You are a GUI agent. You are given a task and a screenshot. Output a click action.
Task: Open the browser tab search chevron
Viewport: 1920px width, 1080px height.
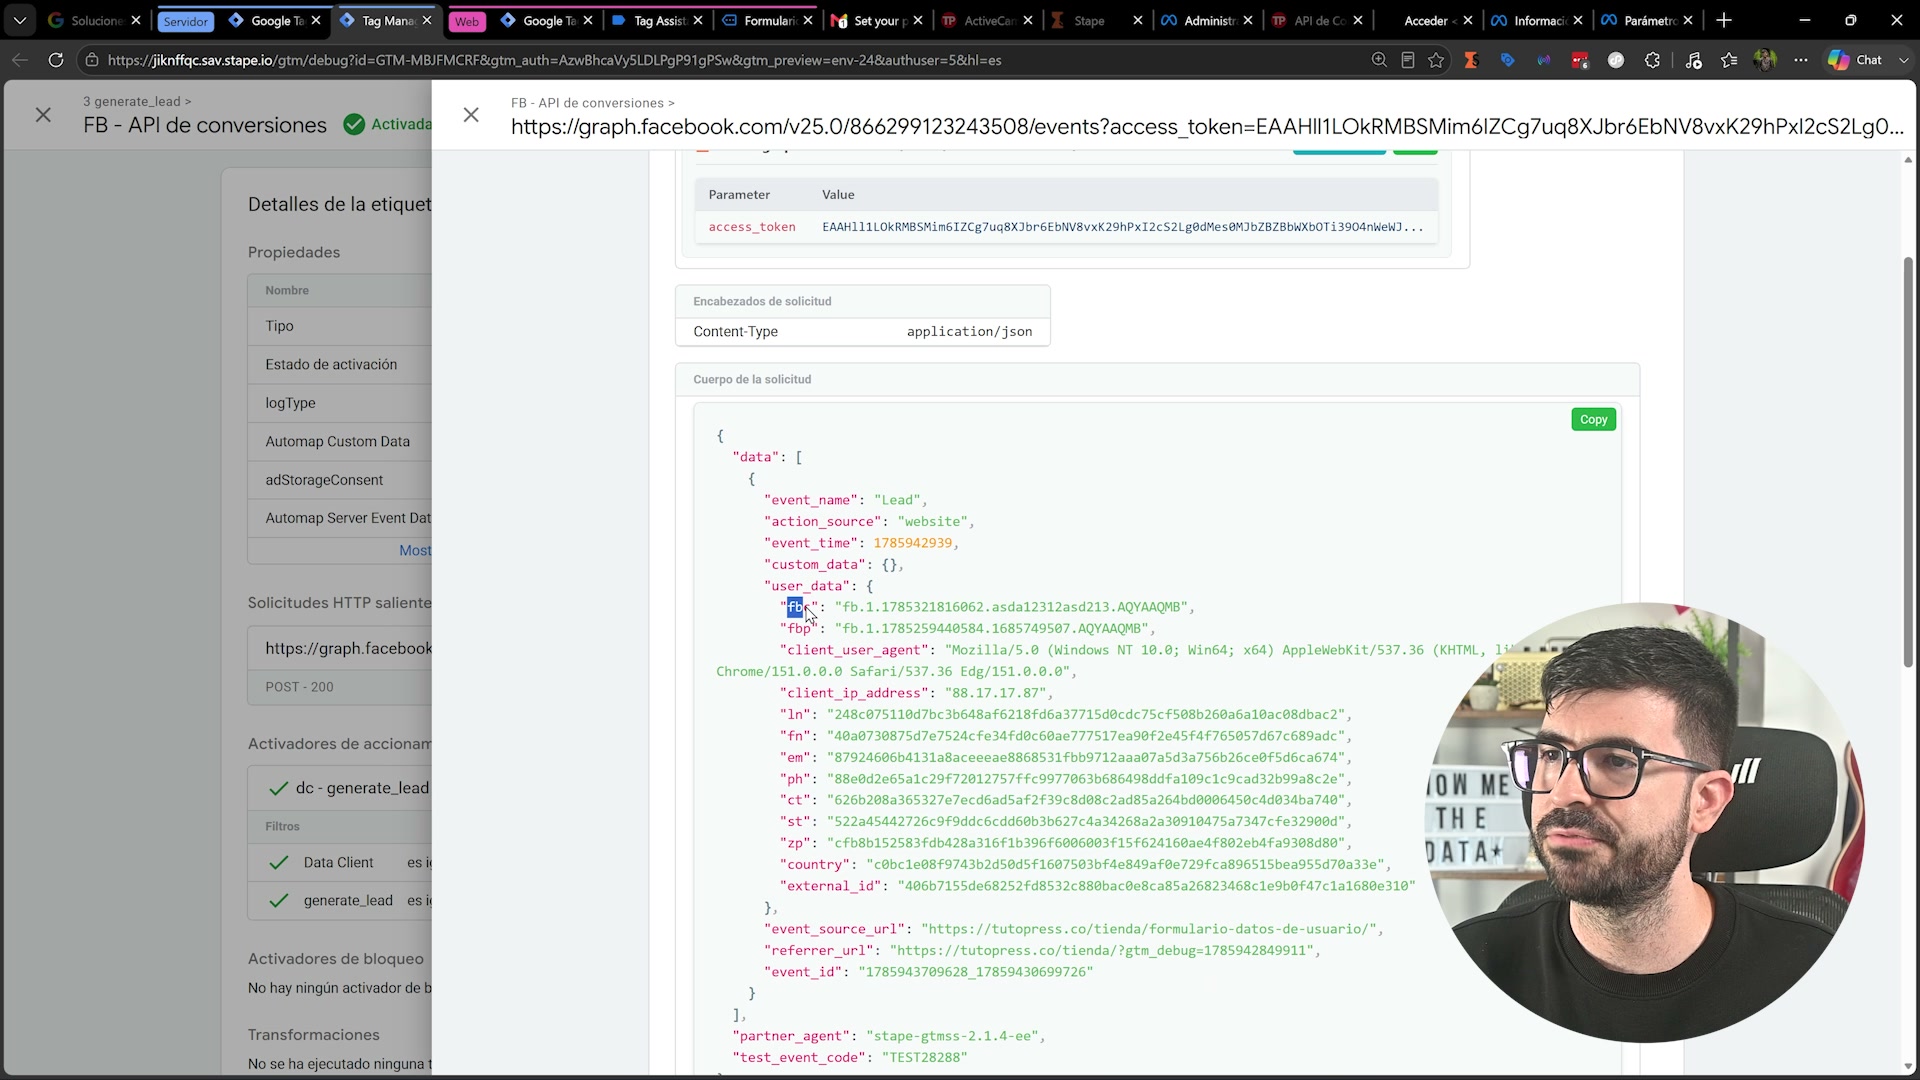tap(19, 20)
